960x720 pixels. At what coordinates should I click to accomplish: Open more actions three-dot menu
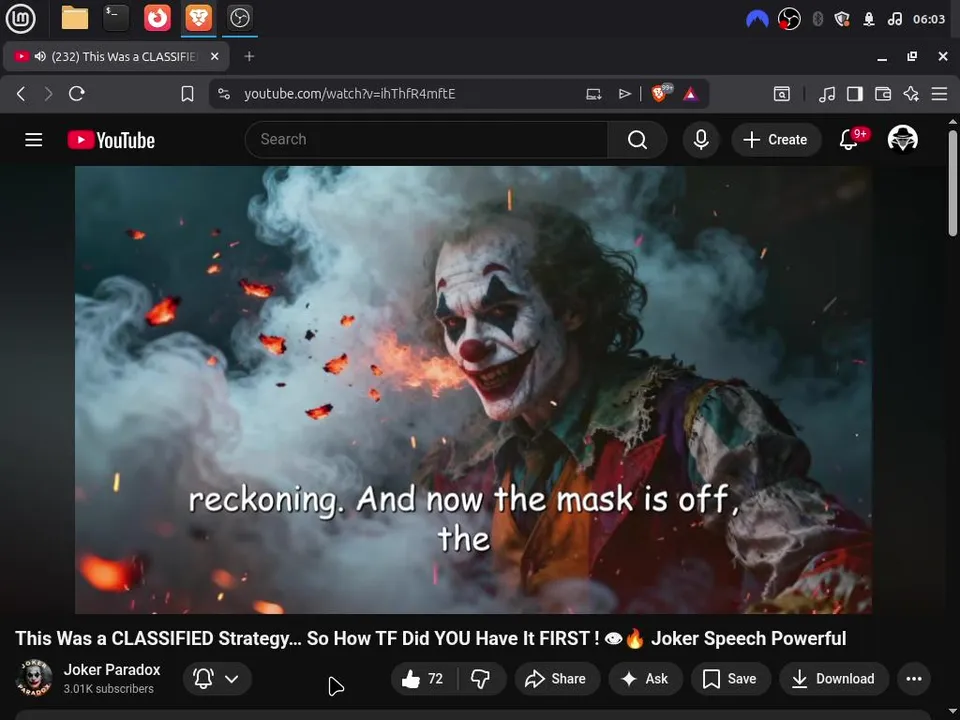point(913,678)
